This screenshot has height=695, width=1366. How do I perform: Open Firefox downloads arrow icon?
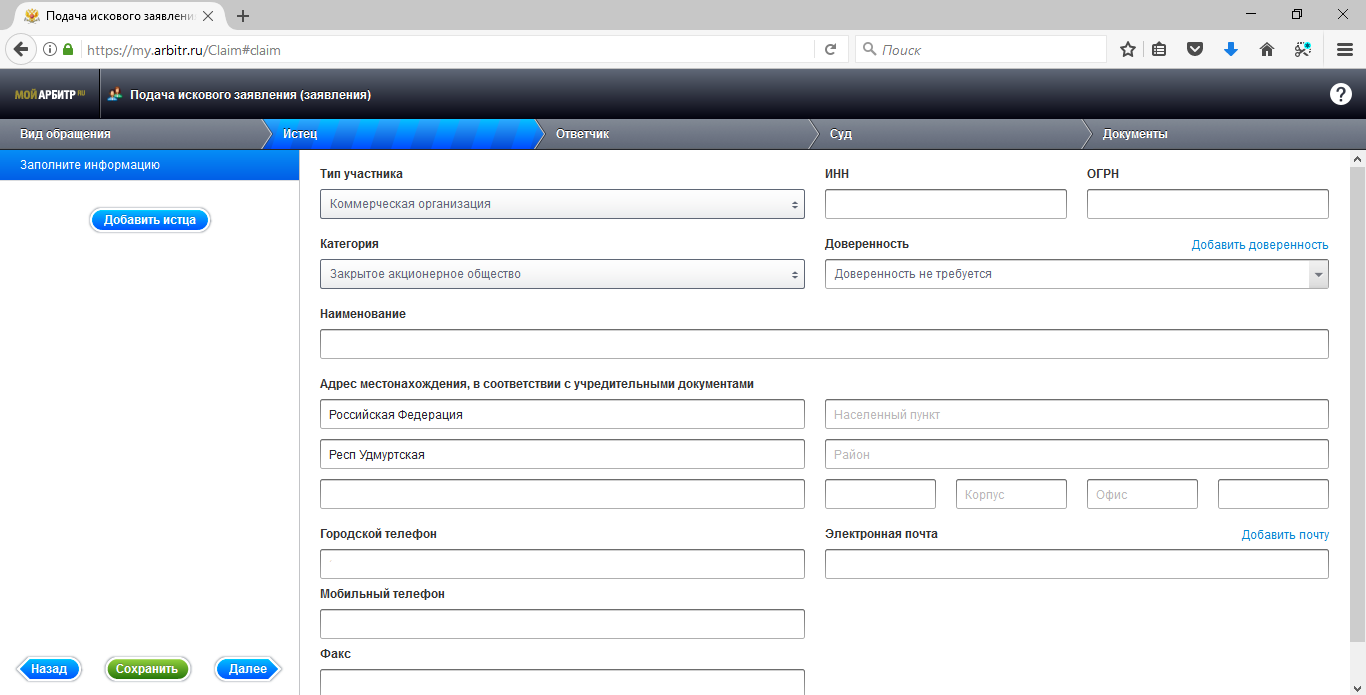[x=1231, y=49]
